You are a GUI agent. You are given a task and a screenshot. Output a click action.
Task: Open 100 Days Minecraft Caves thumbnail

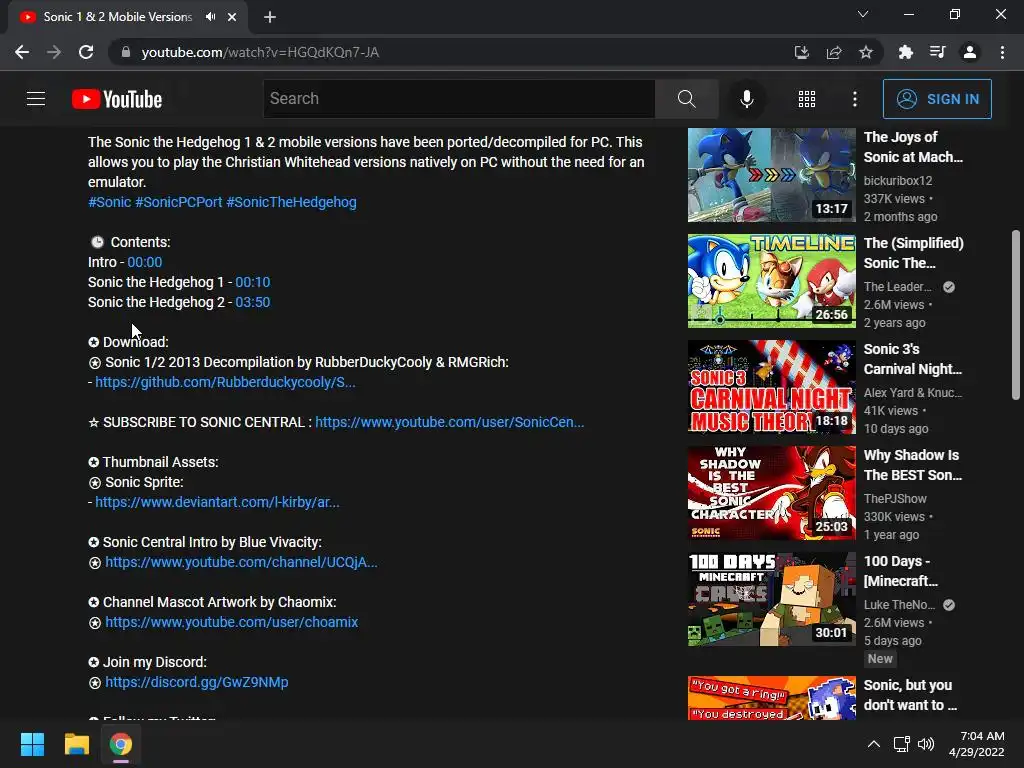771,599
